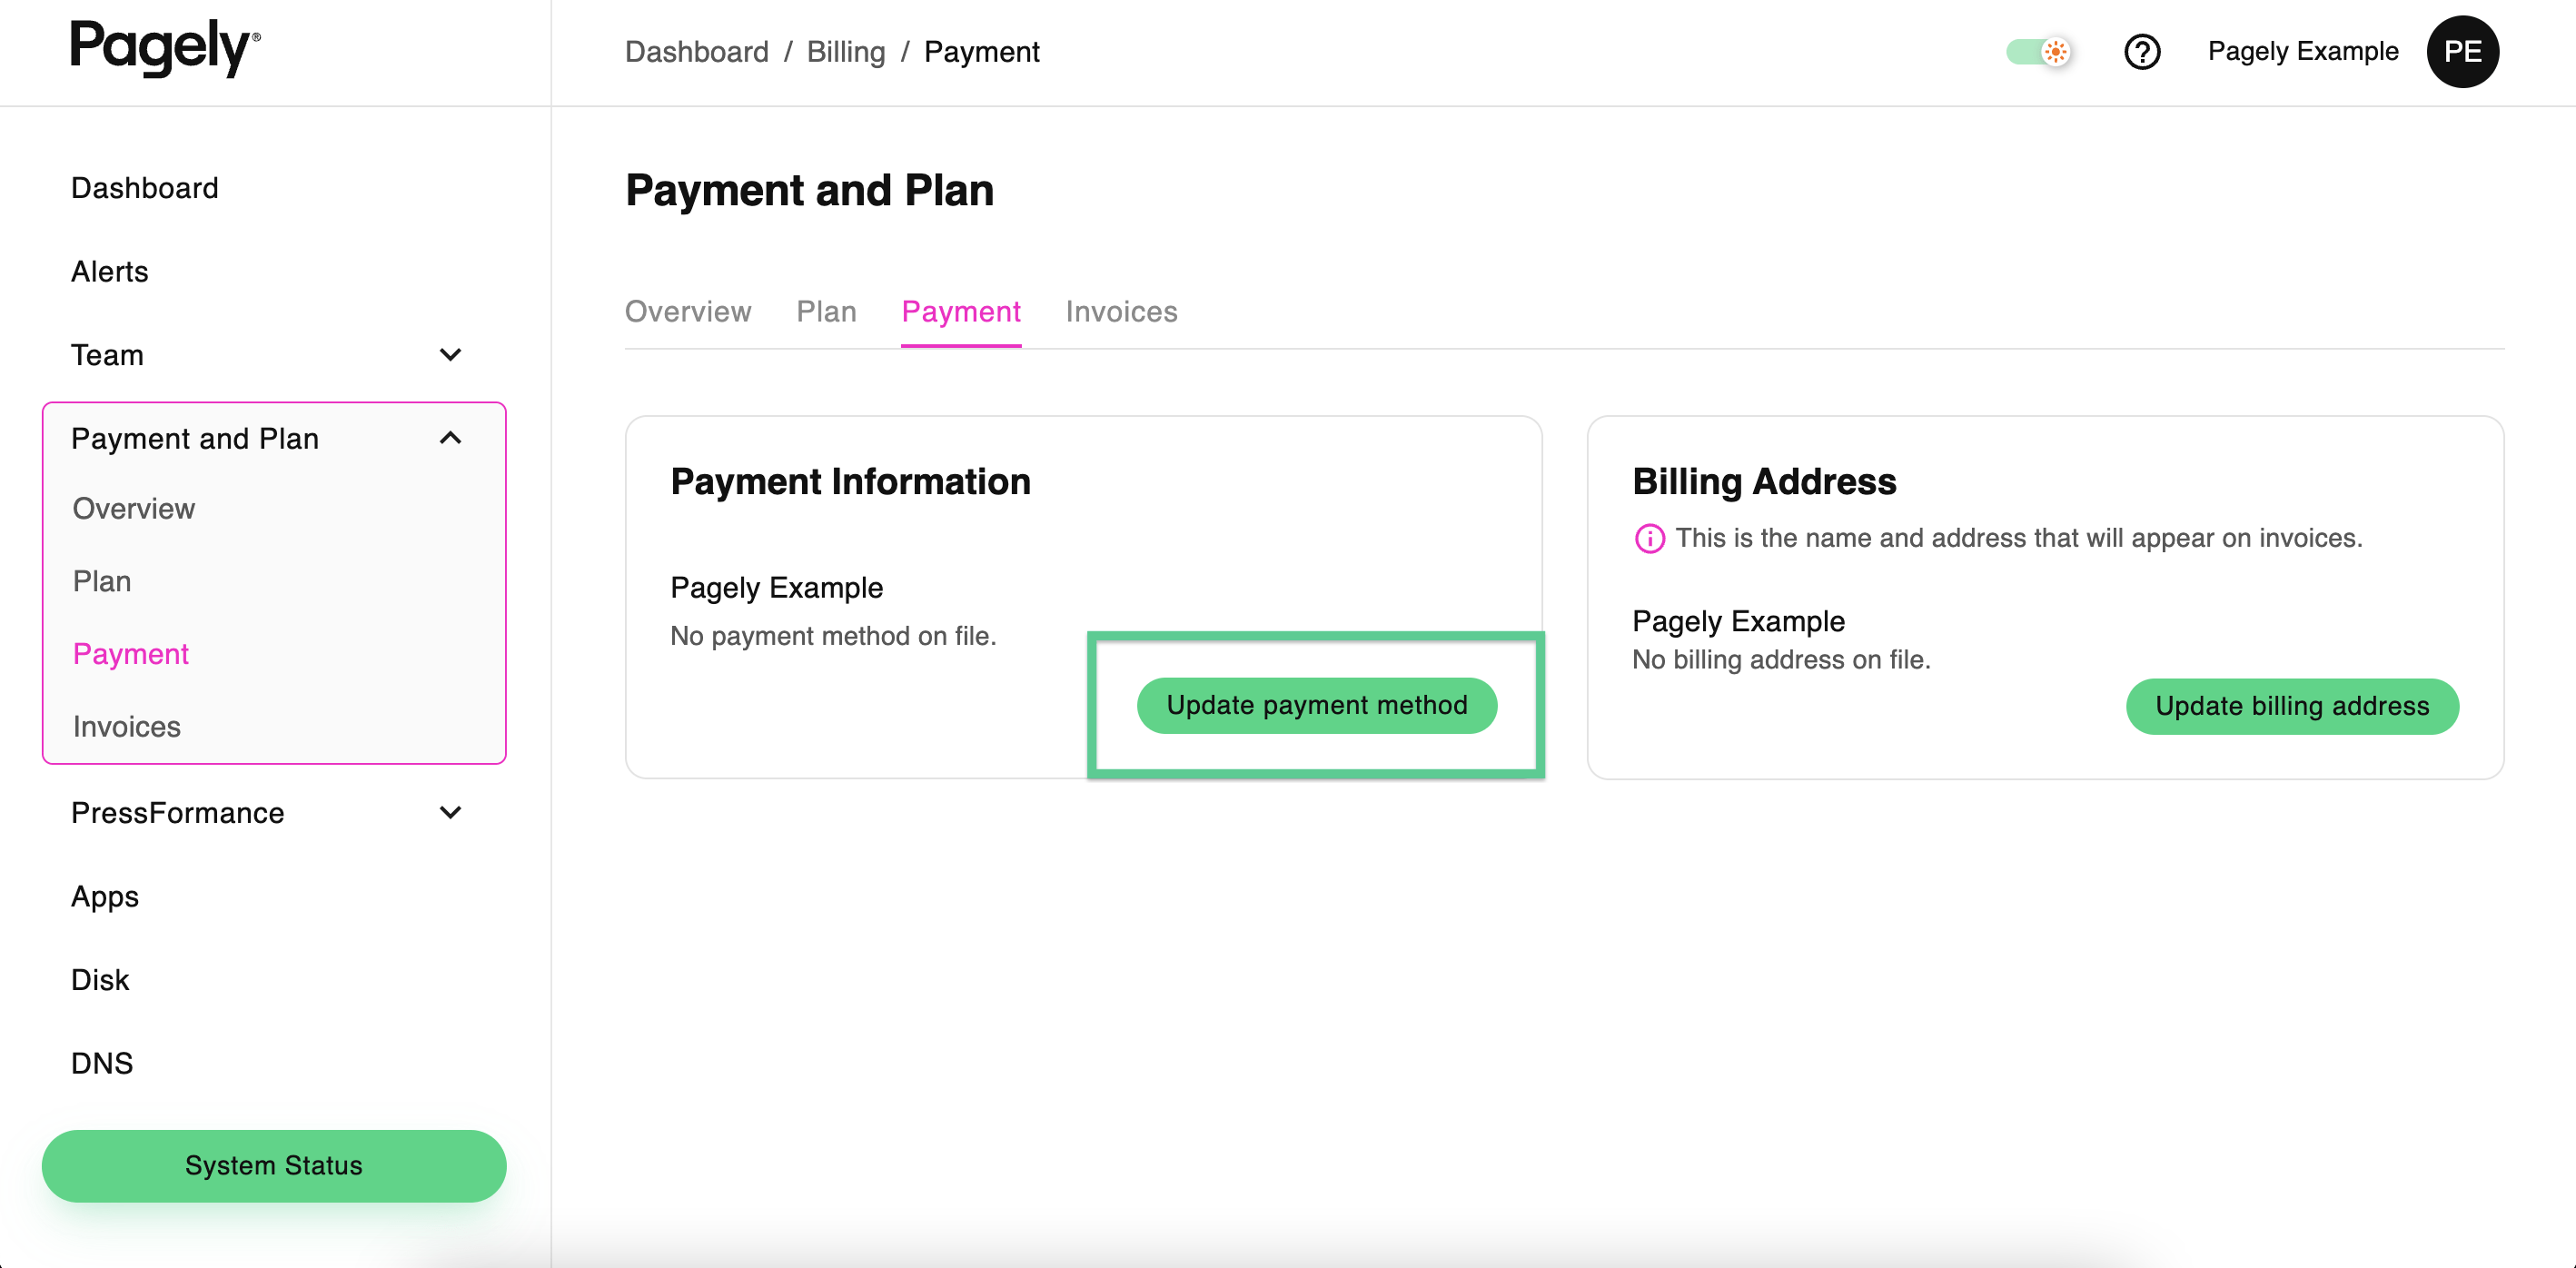Screen dimensions: 2576x1268
Task: Open Disk in the sidebar
Action: [100, 980]
